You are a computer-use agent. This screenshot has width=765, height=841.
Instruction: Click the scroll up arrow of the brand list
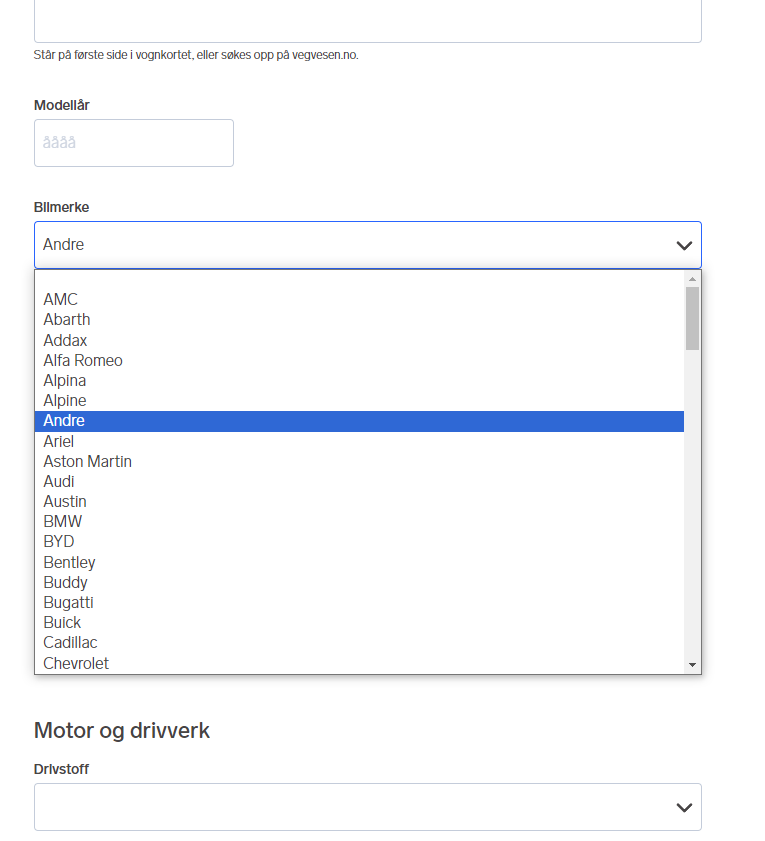click(692, 279)
